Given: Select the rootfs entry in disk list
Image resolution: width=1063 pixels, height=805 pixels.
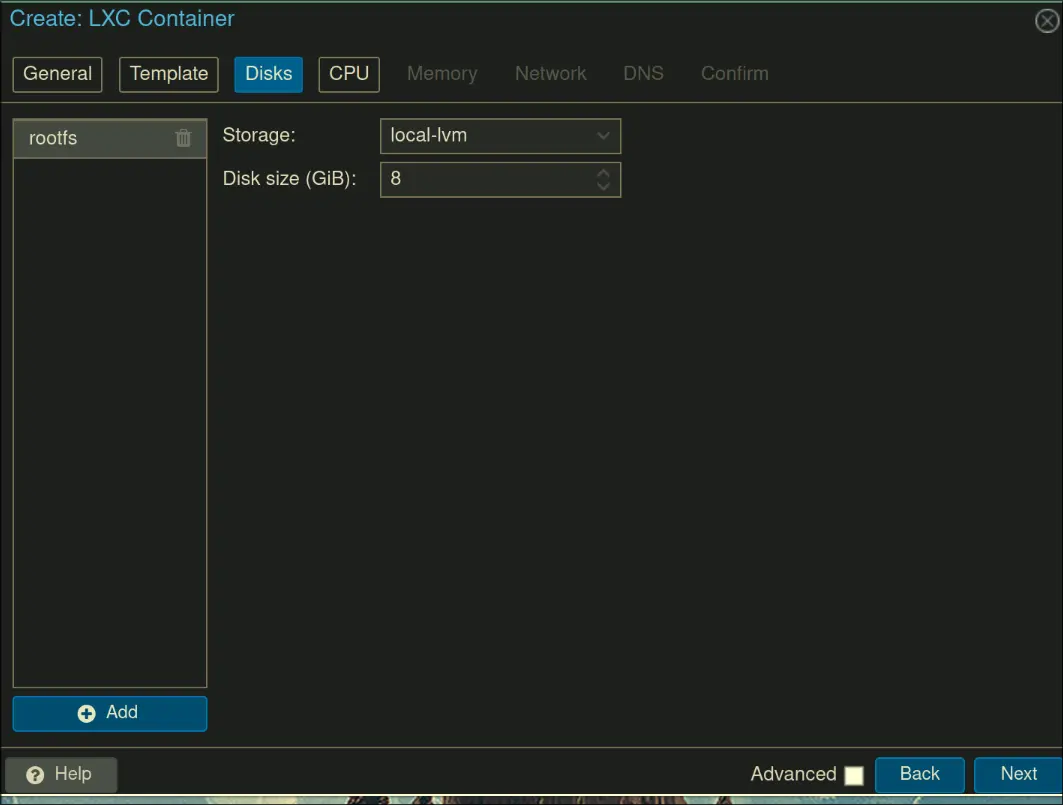Looking at the screenshot, I should 90,139.
